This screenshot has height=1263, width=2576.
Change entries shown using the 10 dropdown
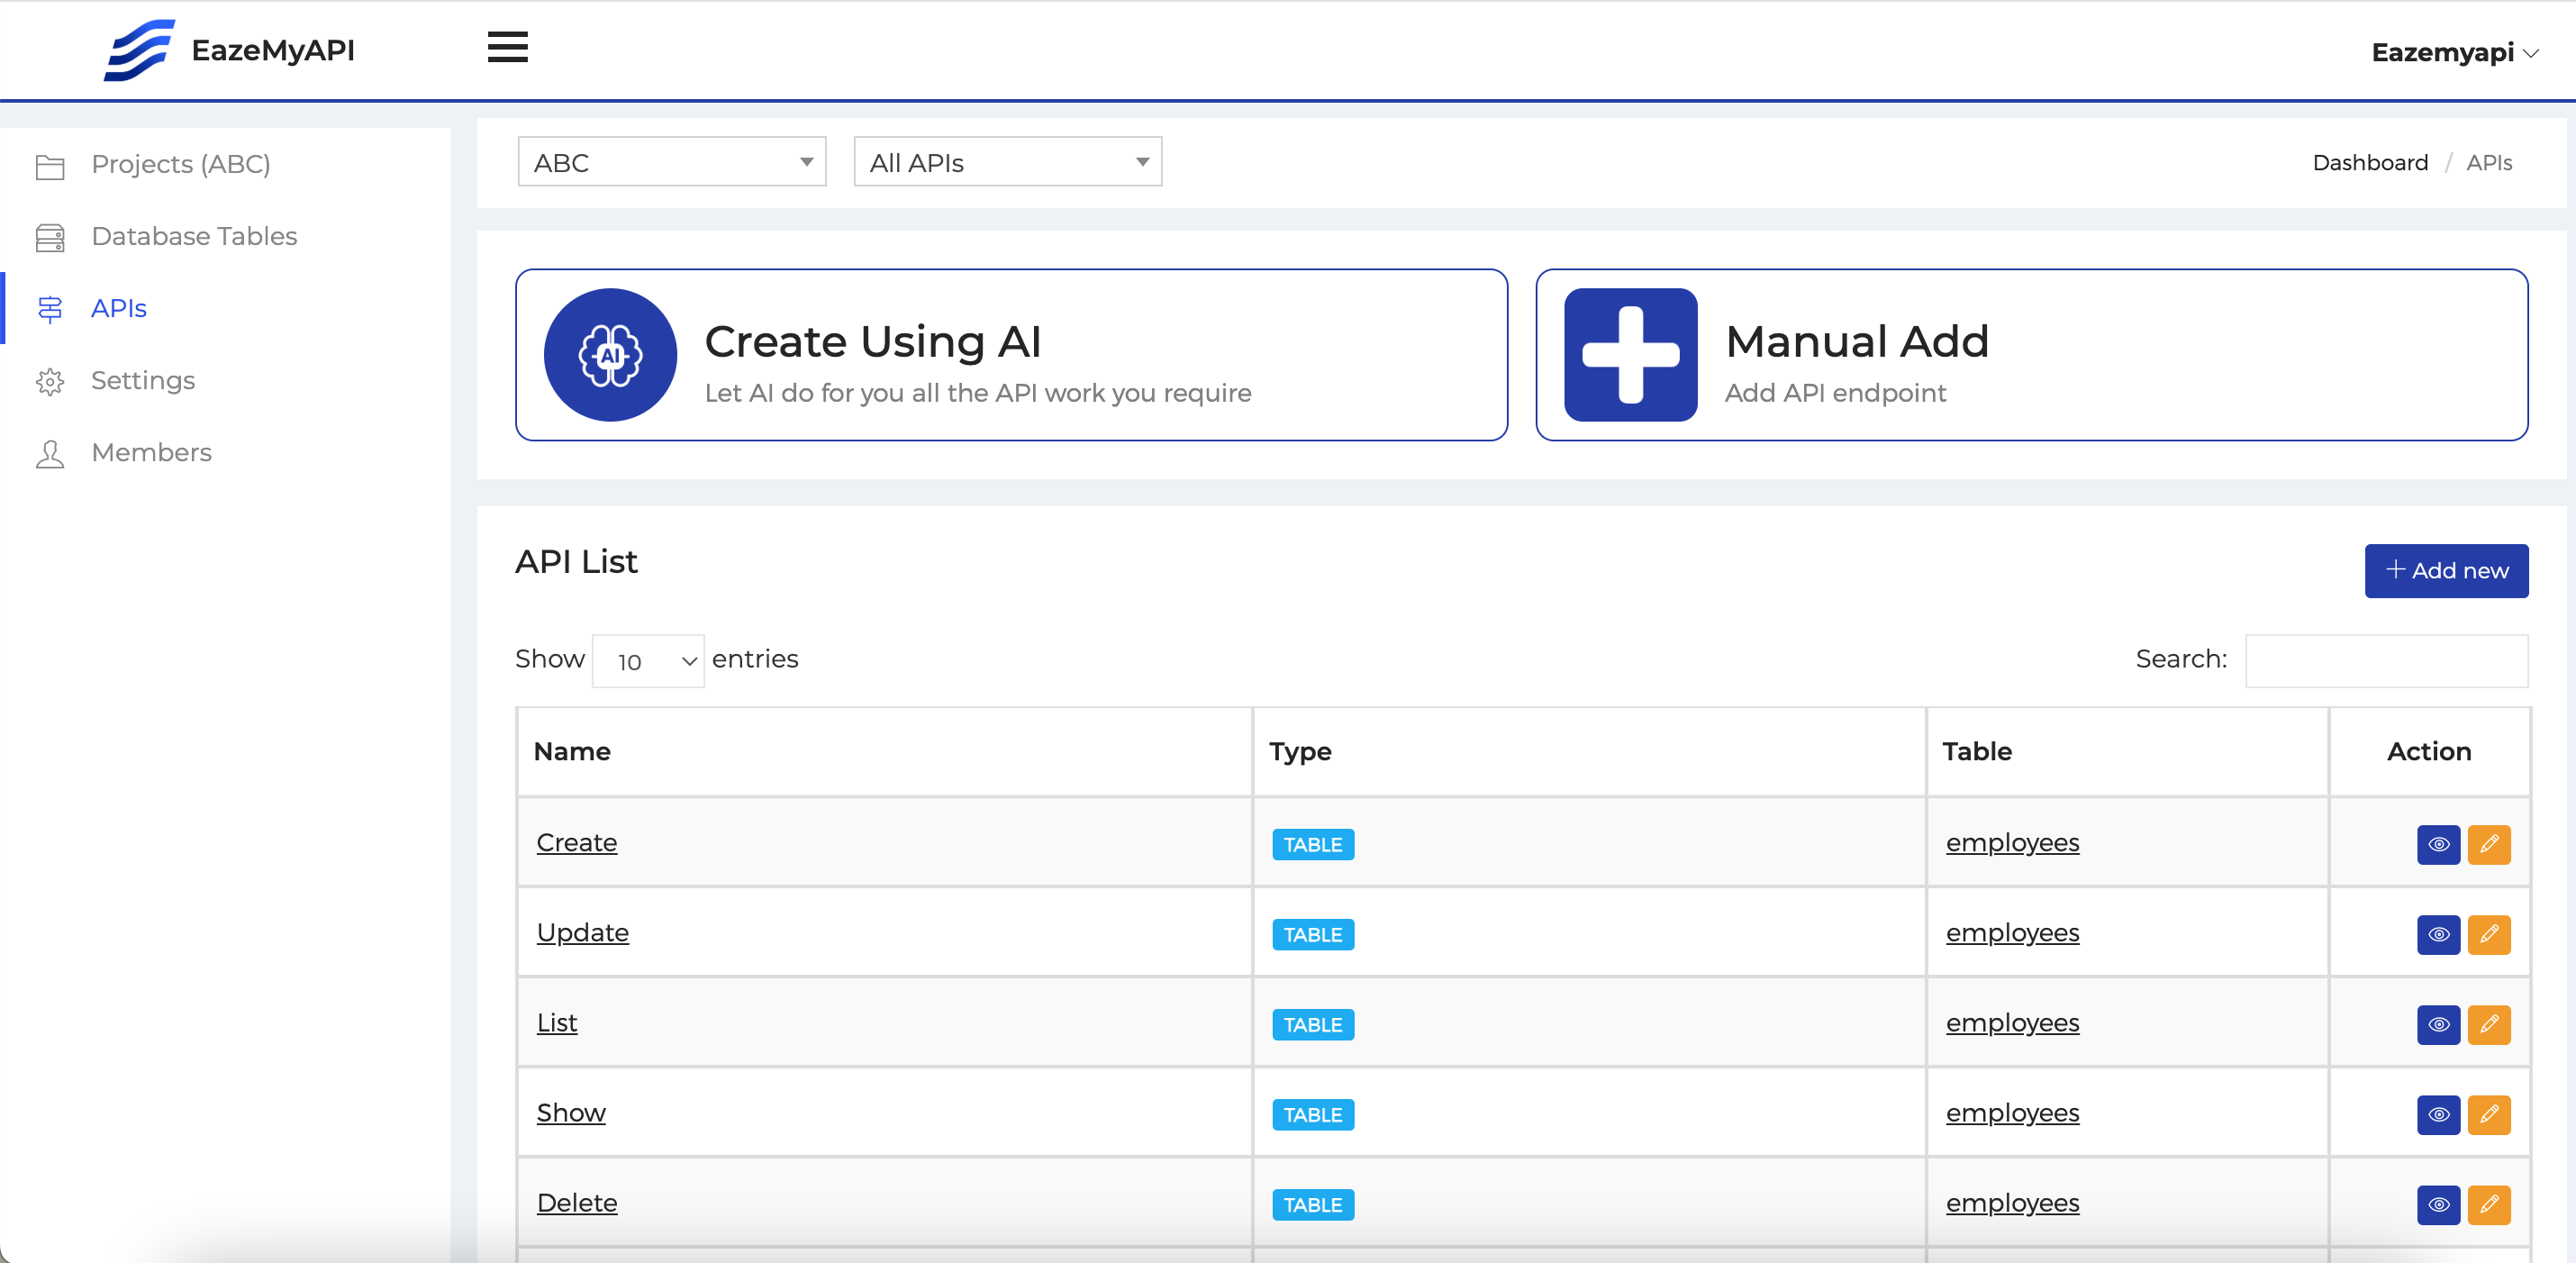point(648,660)
